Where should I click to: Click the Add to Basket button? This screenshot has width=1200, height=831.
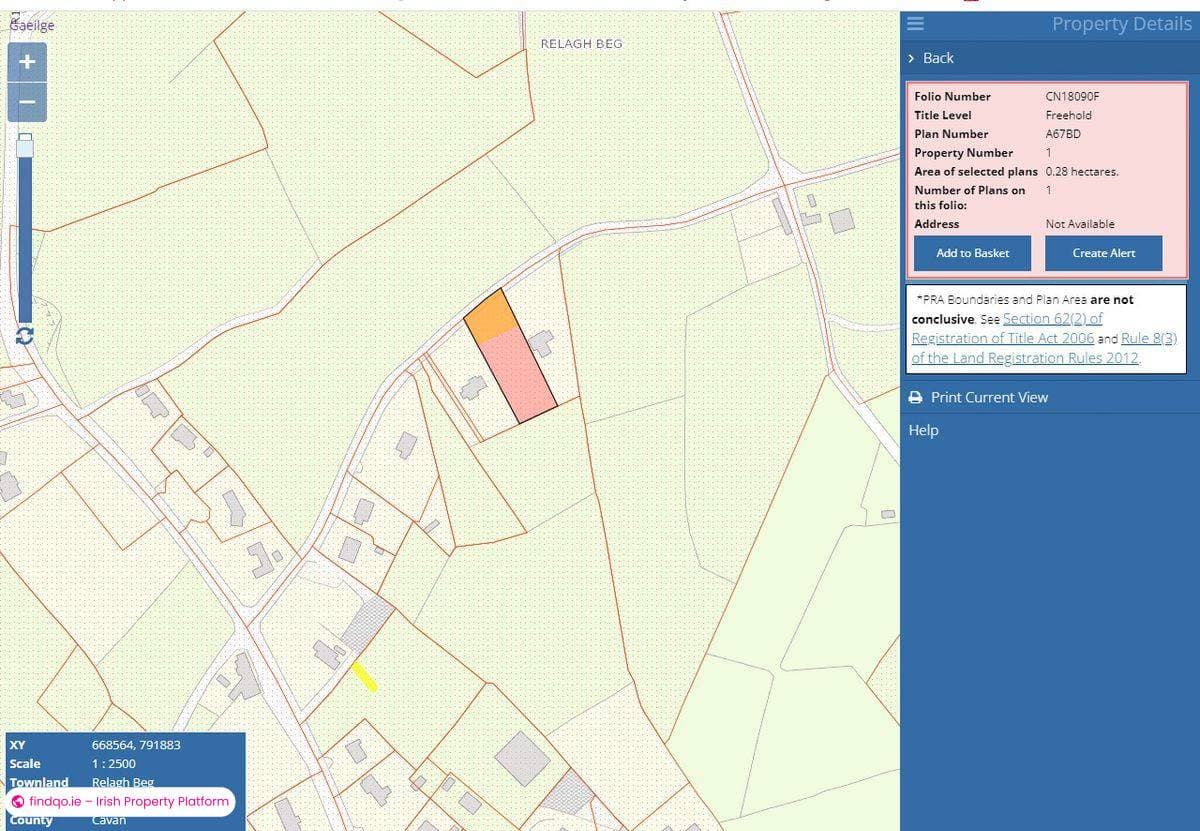[x=971, y=253]
